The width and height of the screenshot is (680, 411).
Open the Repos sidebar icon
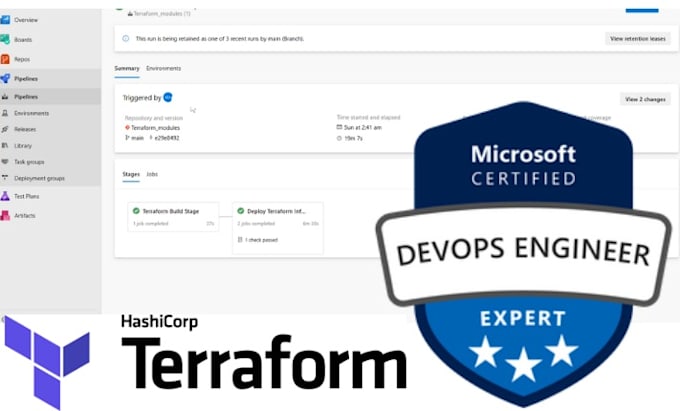coord(5,59)
